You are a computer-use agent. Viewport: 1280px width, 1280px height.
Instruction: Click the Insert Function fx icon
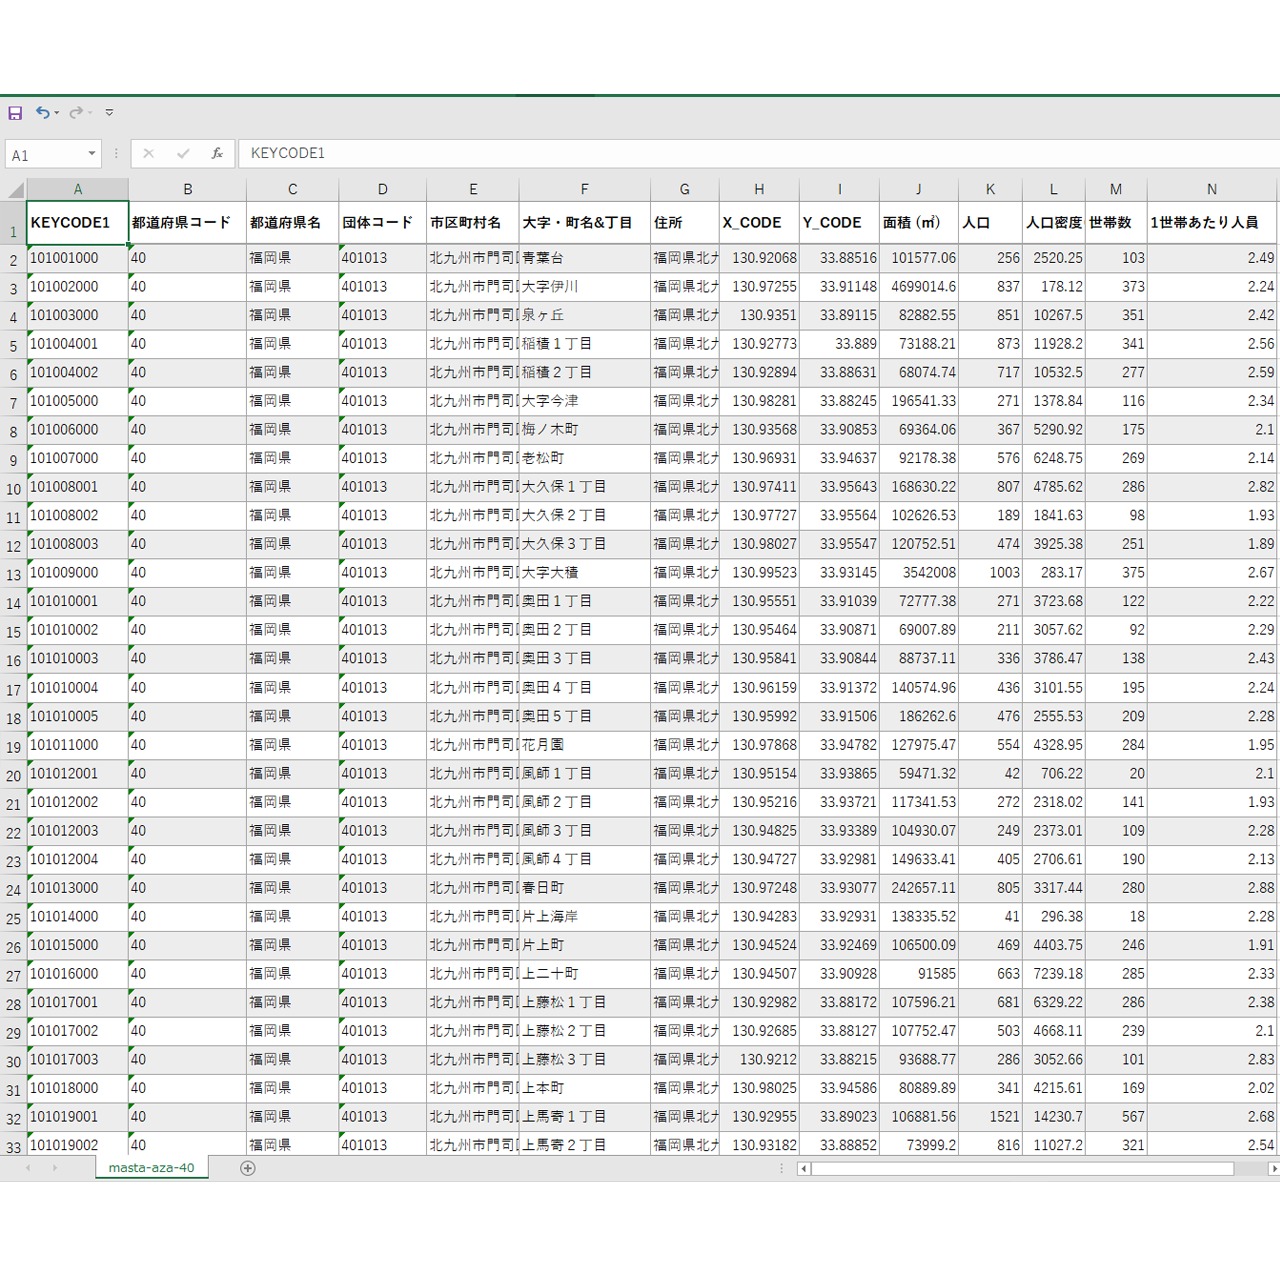pyautogui.click(x=216, y=154)
